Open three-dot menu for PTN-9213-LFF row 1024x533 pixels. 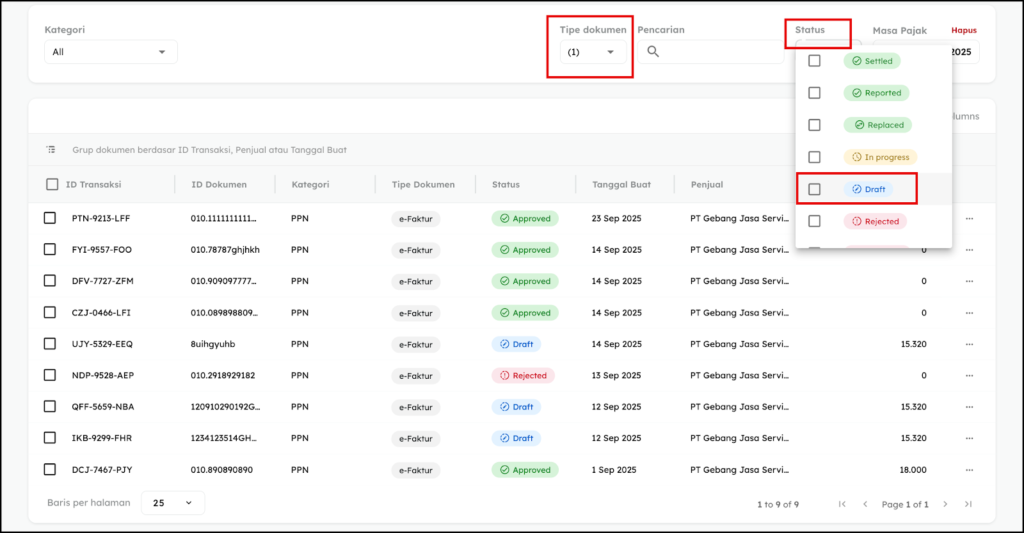tap(968, 219)
